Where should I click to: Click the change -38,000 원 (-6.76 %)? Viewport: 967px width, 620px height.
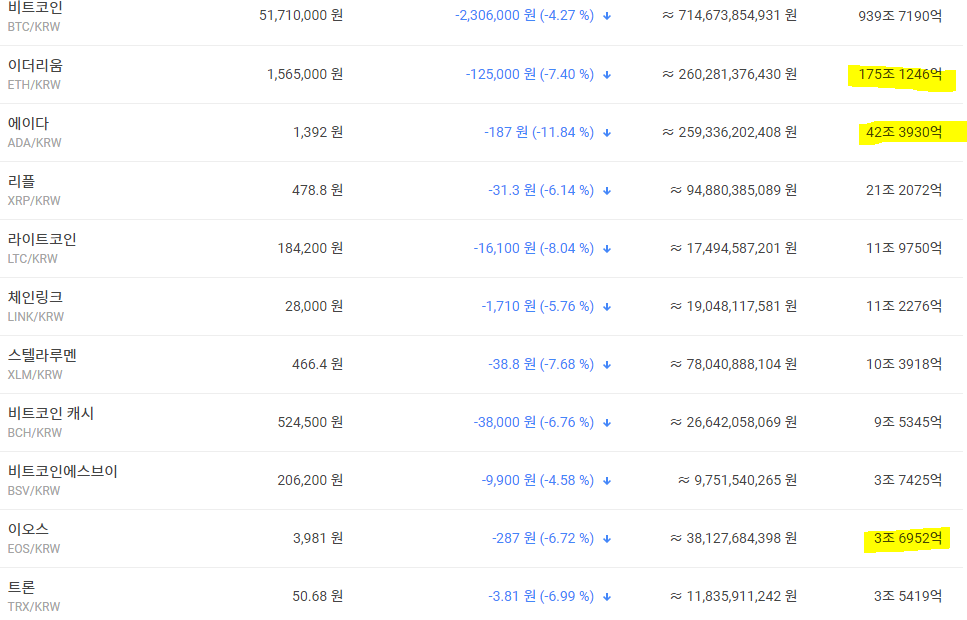[533, 422]
